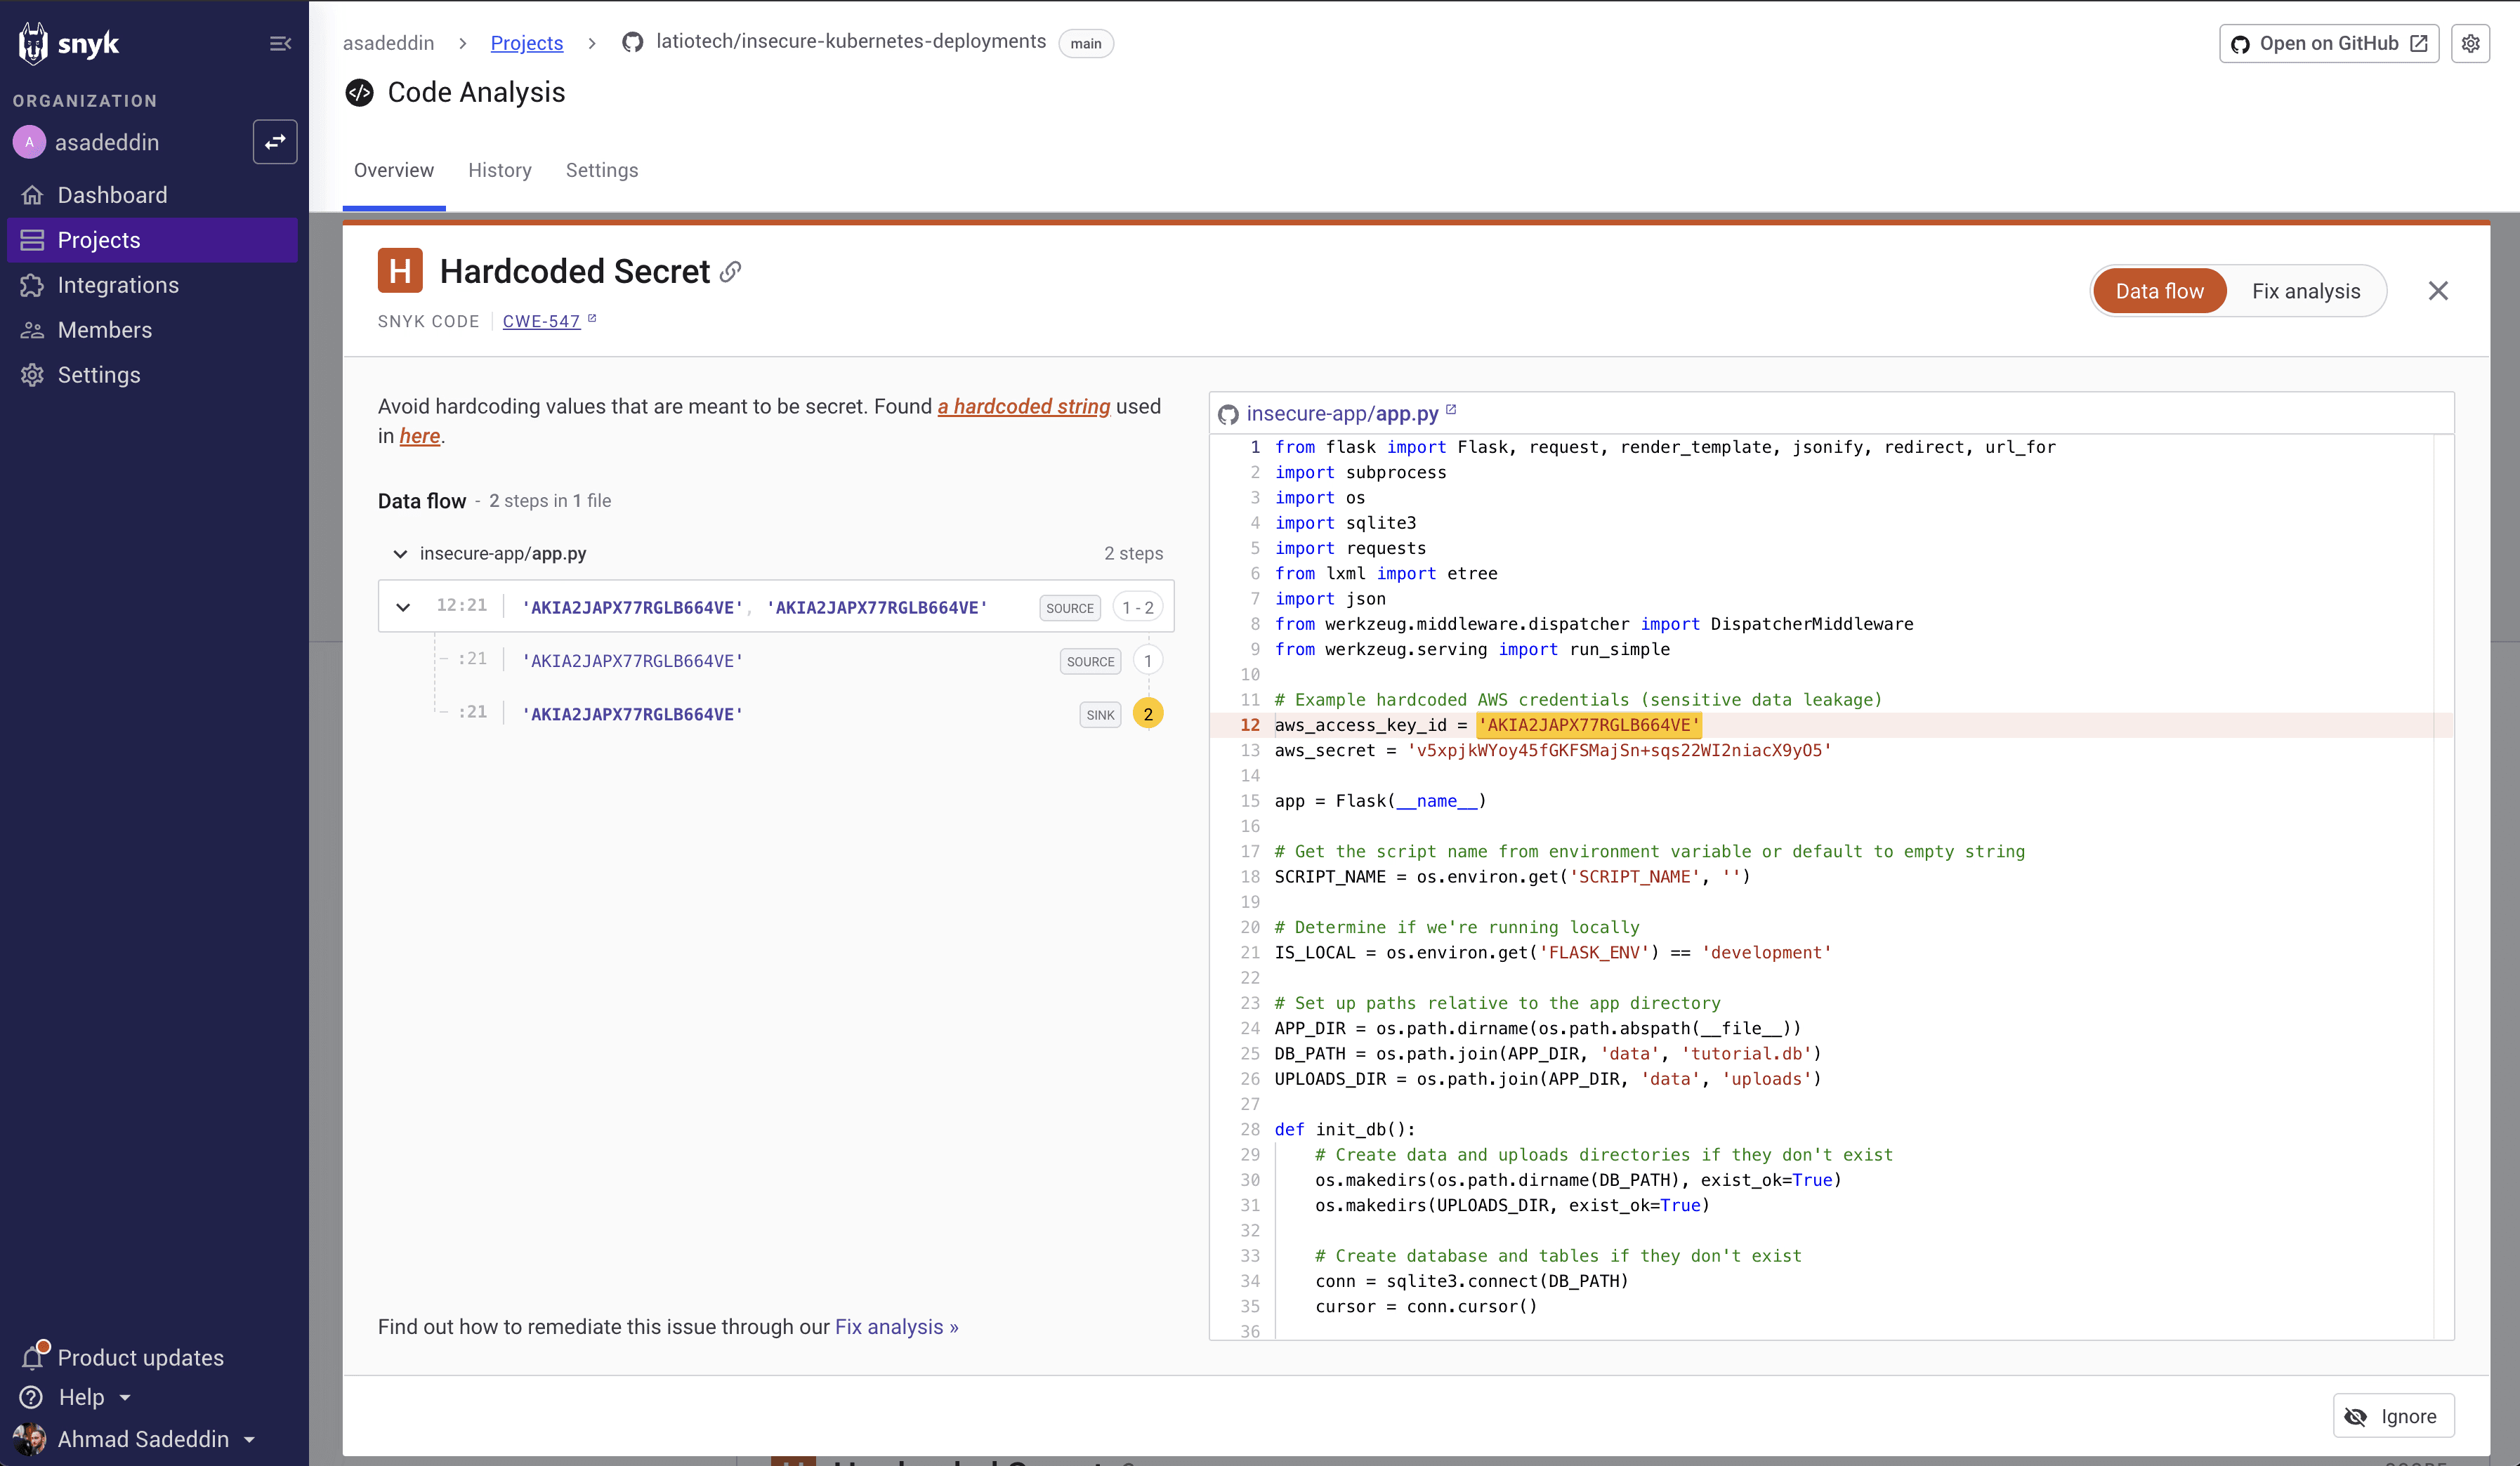Screen dimensions: 2520x1466
Task: Click the Snyk logo
Action: (x=68, y=43)
